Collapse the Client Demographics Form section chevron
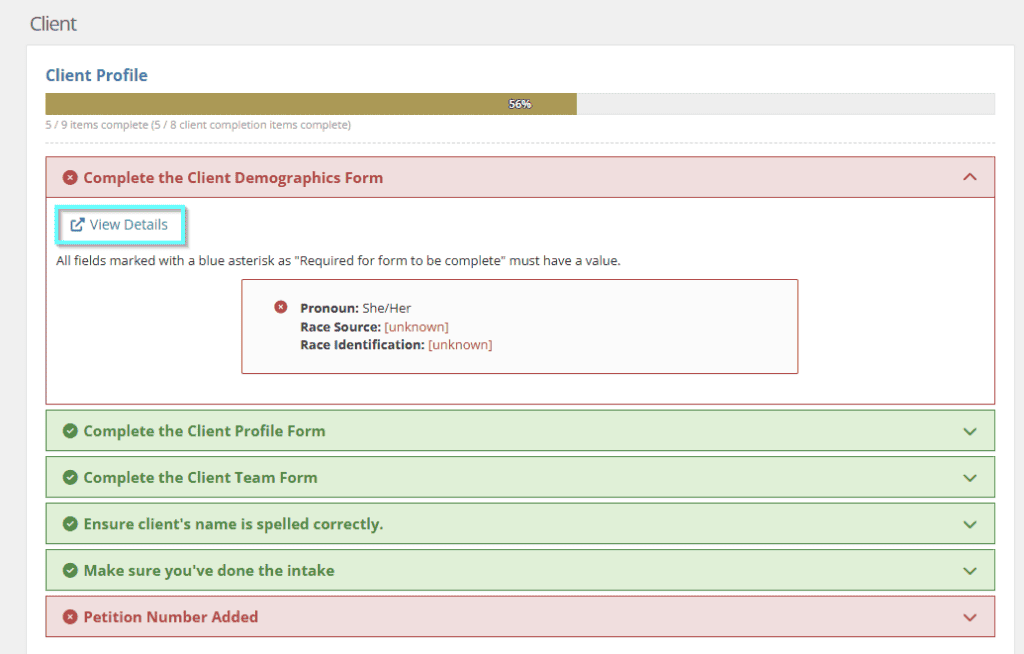 click(x=970, y=177)
